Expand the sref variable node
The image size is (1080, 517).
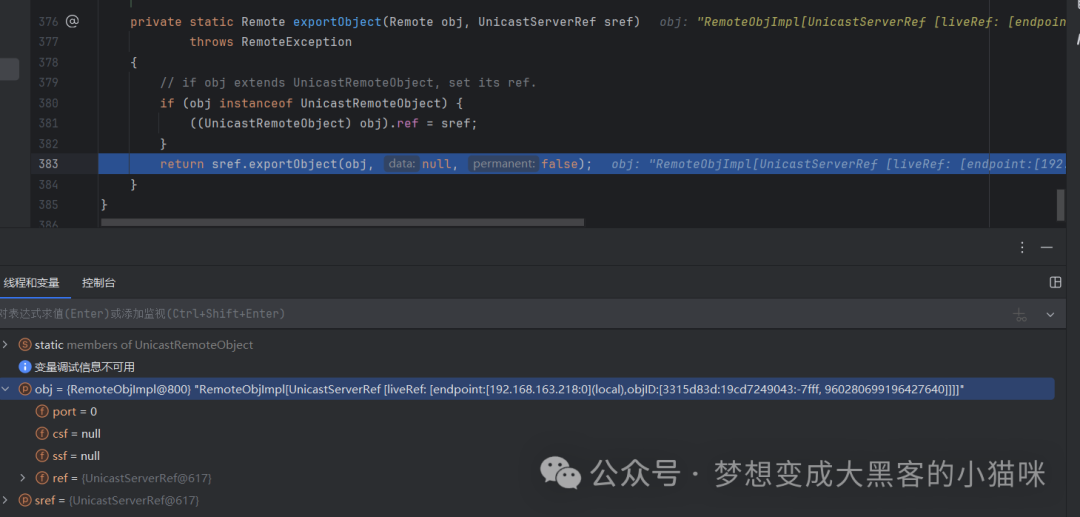[x=6, y=500]
